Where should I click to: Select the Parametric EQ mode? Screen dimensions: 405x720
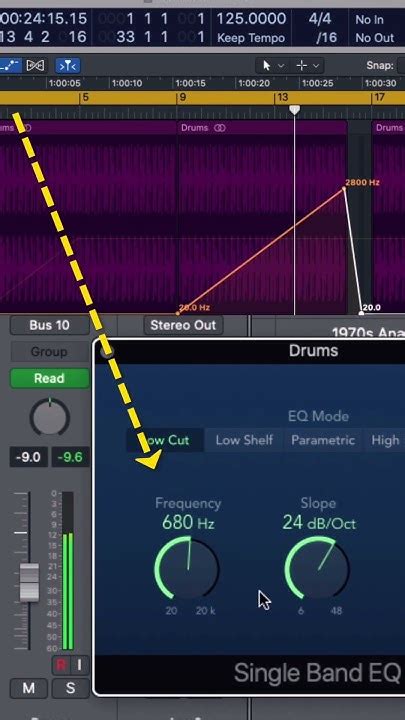click(x=323, y=440)
